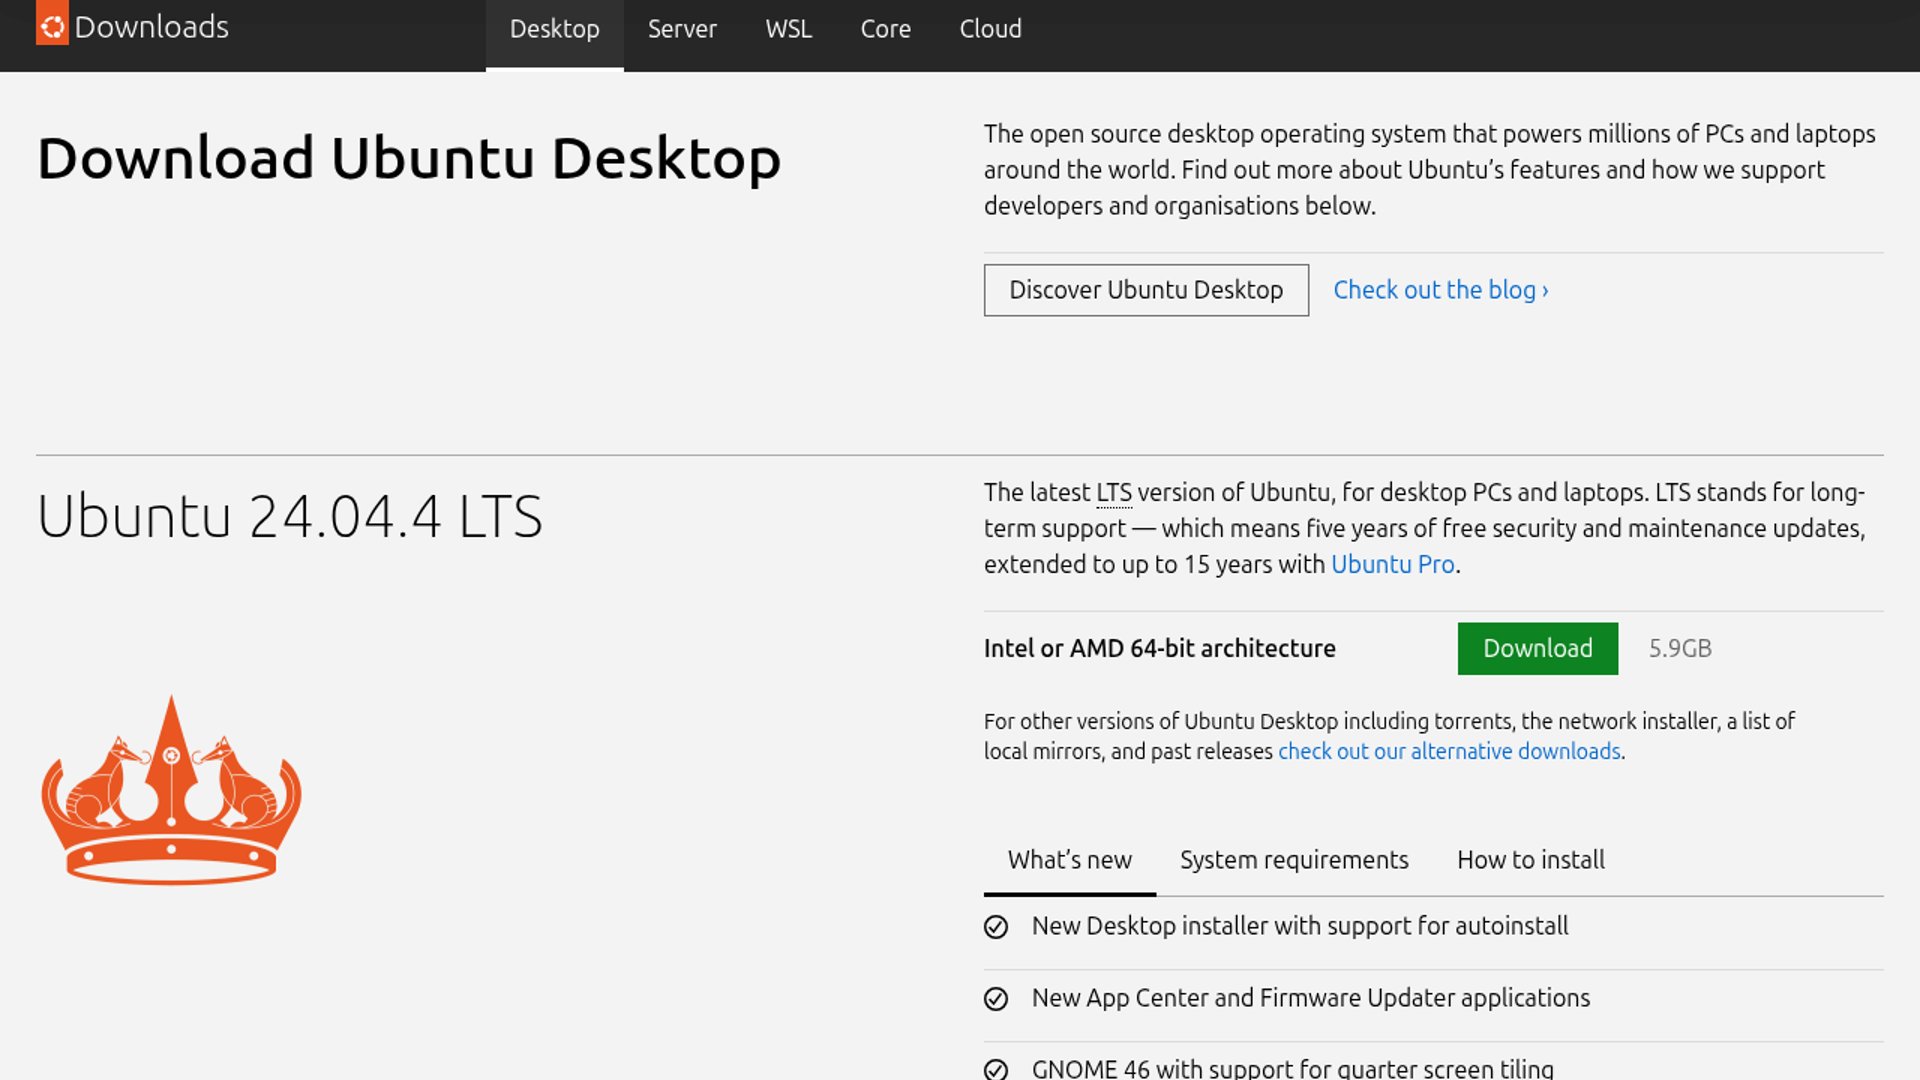Image resolution: width=1920 pixels, height=1080 pixels.
Task: Switch to the Server navigation tab
Action: click(682, 29)
